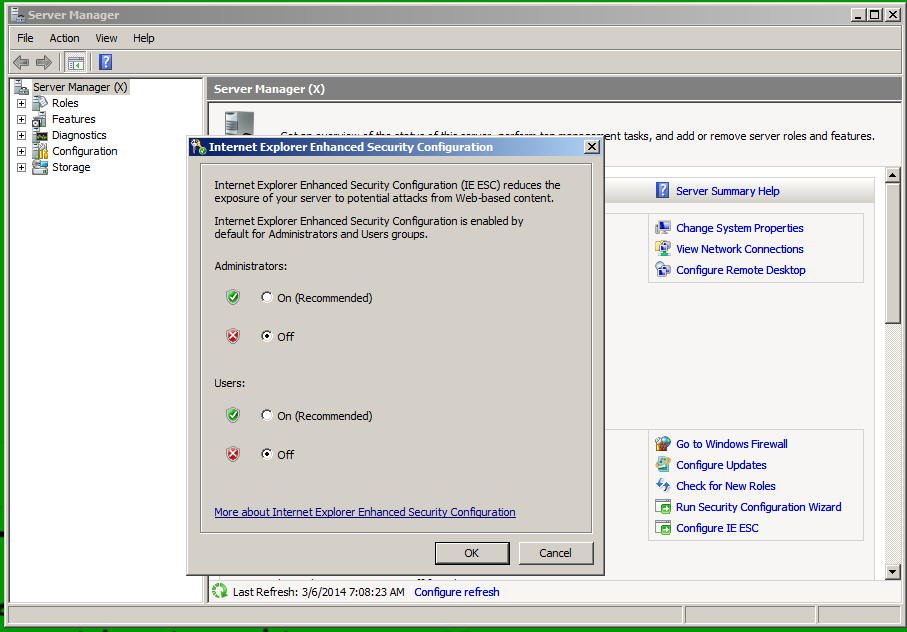The width and height of the screenshot is (907, 632).
Task: Click the Configure Updates link
Action: click(x=721, y=464)
